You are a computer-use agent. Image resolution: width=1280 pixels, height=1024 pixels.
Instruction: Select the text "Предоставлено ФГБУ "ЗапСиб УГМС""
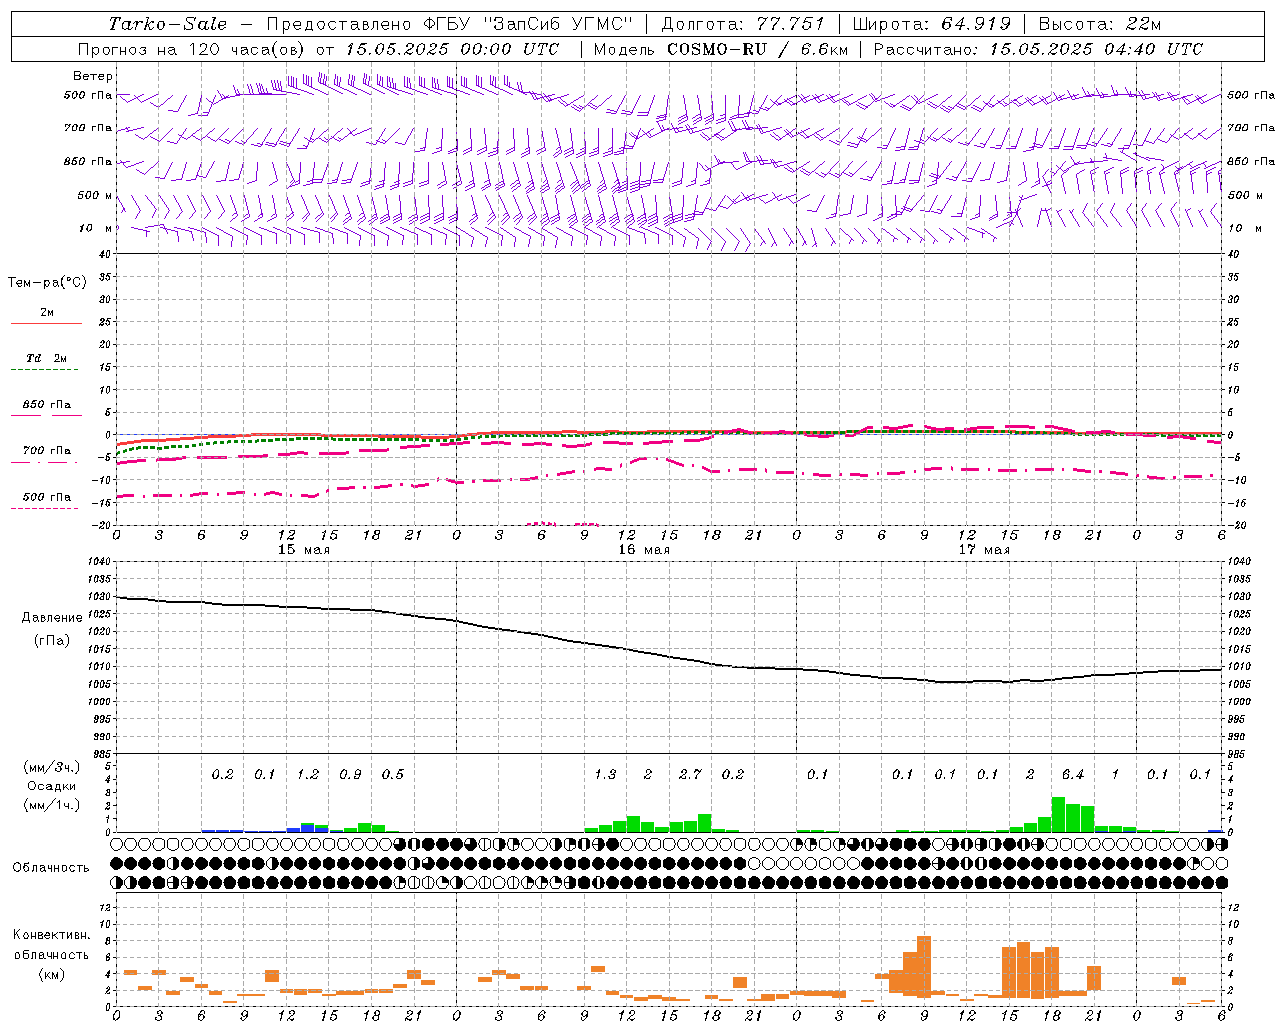tap(450, 24)
